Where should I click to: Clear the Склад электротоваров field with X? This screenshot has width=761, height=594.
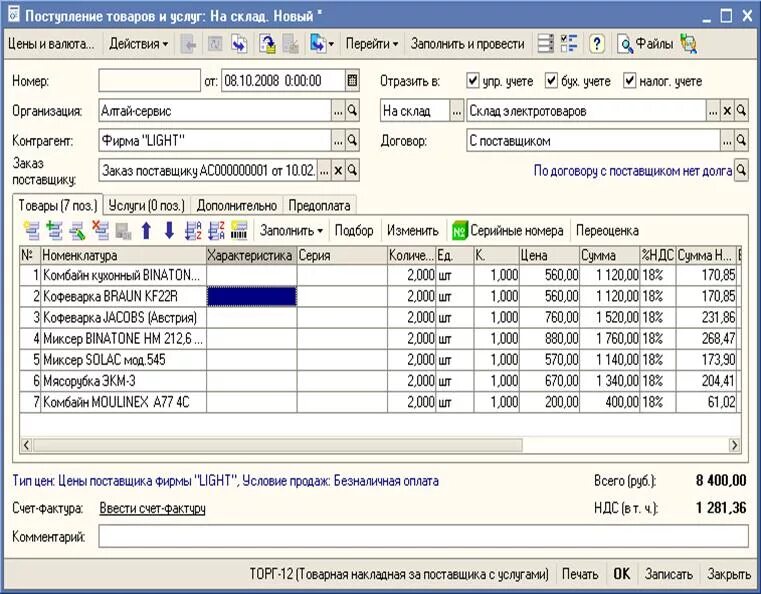pyautogui.click(x=727, y=111)
